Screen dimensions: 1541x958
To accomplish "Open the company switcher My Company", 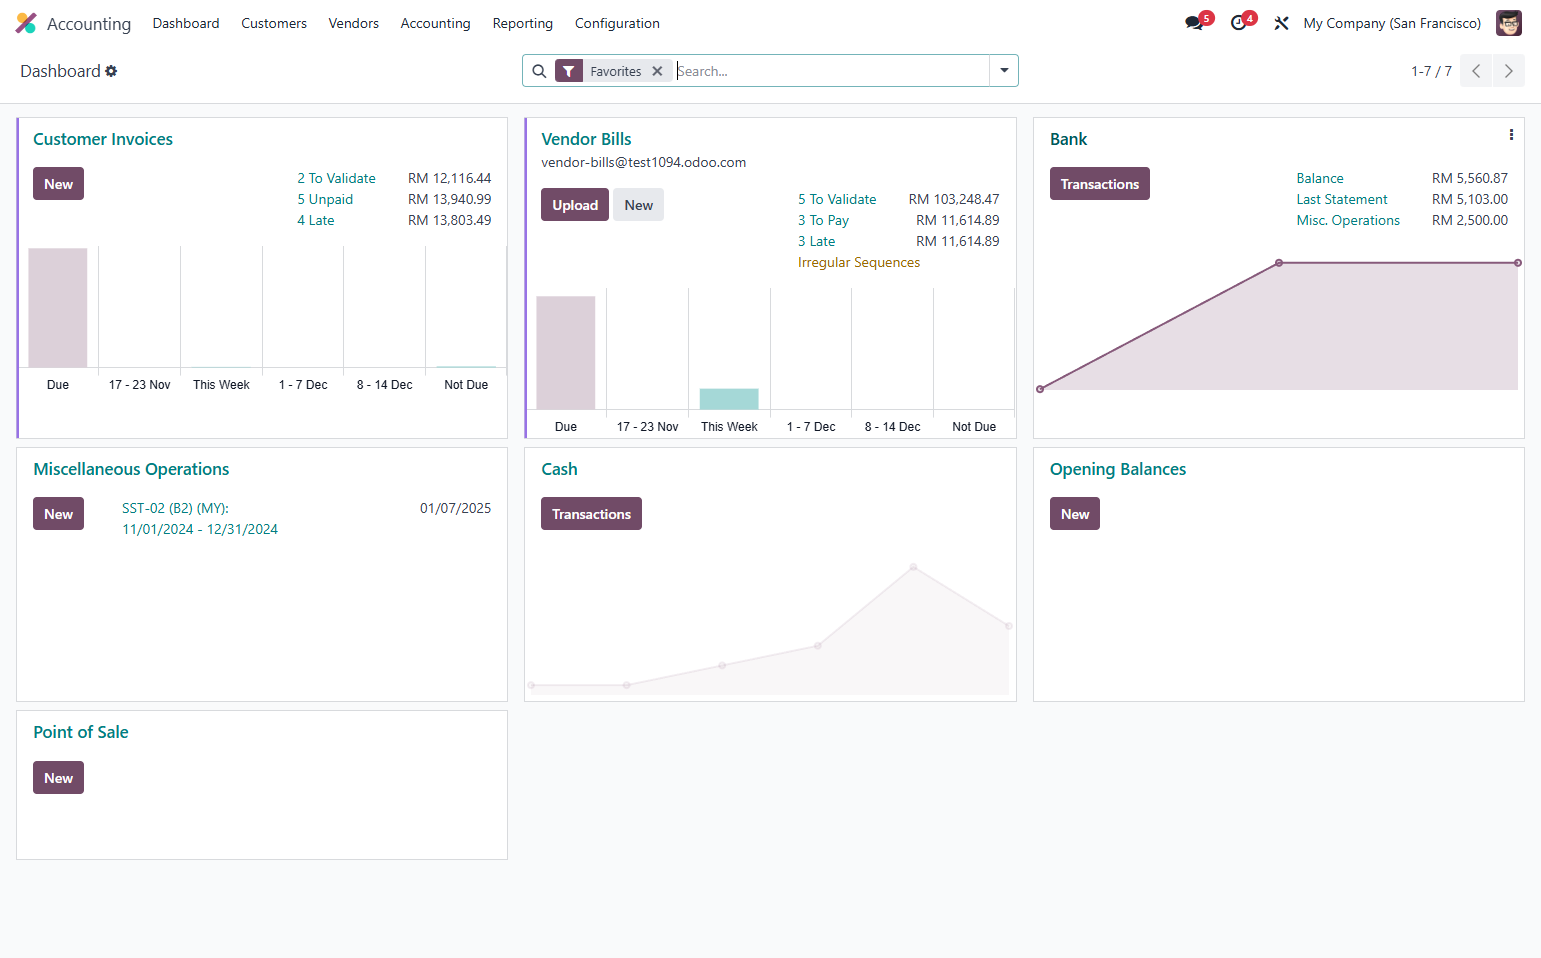I will coord(1392,23).
